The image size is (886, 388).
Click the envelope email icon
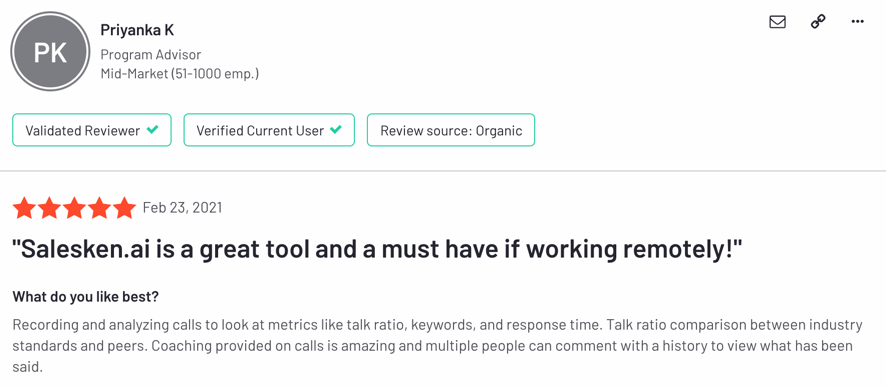click(x=778, y=22)
